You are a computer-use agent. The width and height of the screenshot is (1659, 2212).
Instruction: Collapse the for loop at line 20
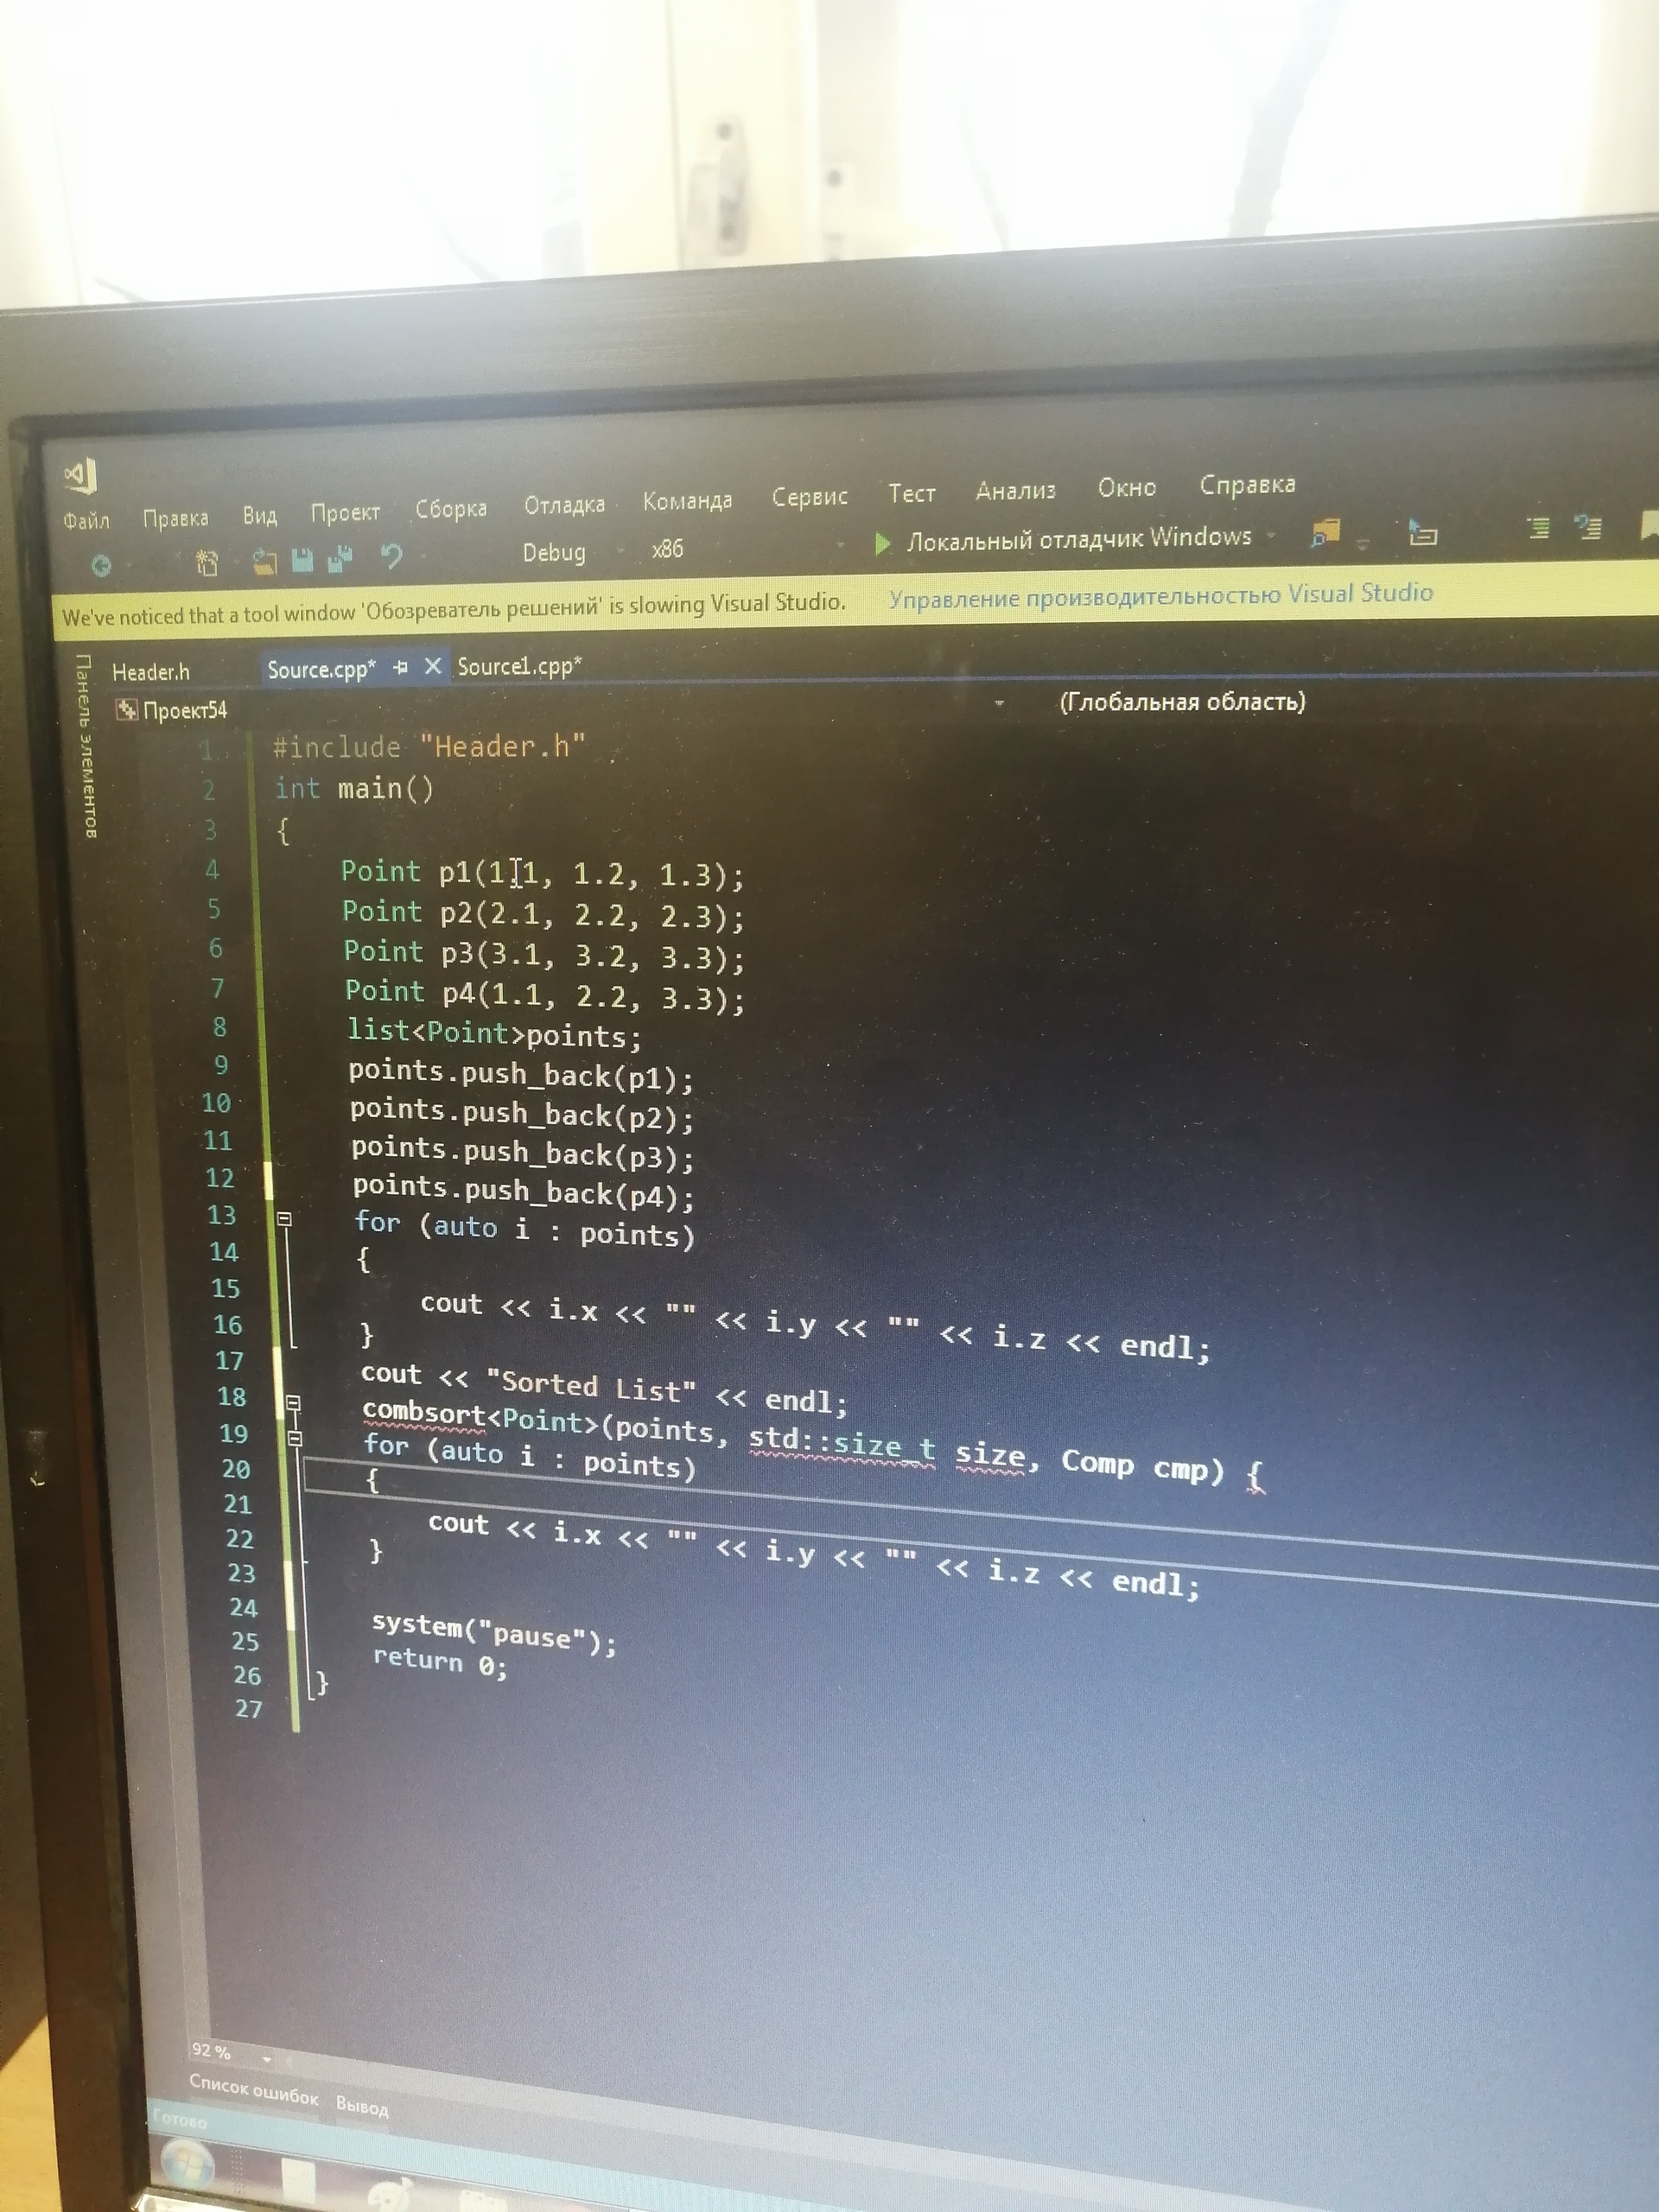(295, 1438)
